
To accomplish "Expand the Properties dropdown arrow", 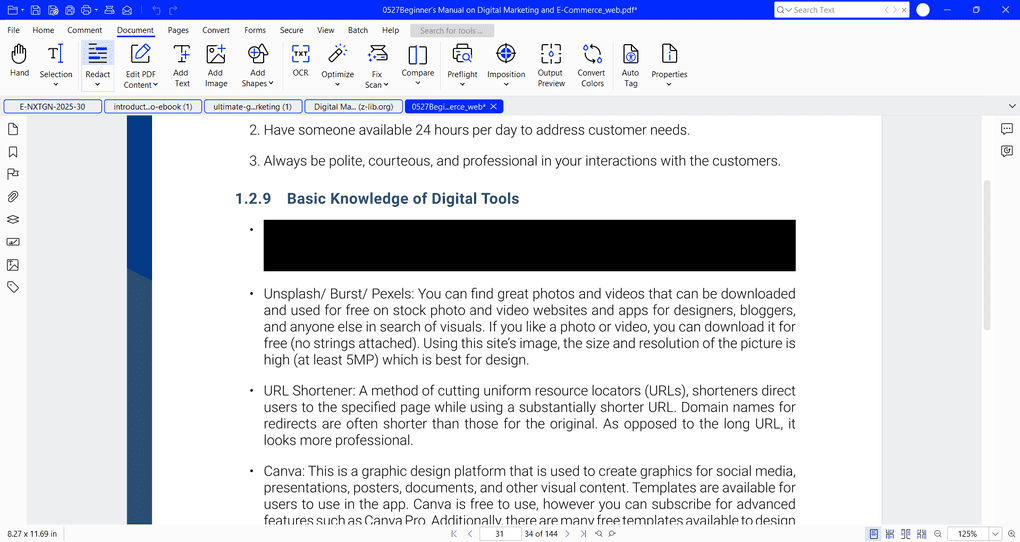I will point(669,85).
